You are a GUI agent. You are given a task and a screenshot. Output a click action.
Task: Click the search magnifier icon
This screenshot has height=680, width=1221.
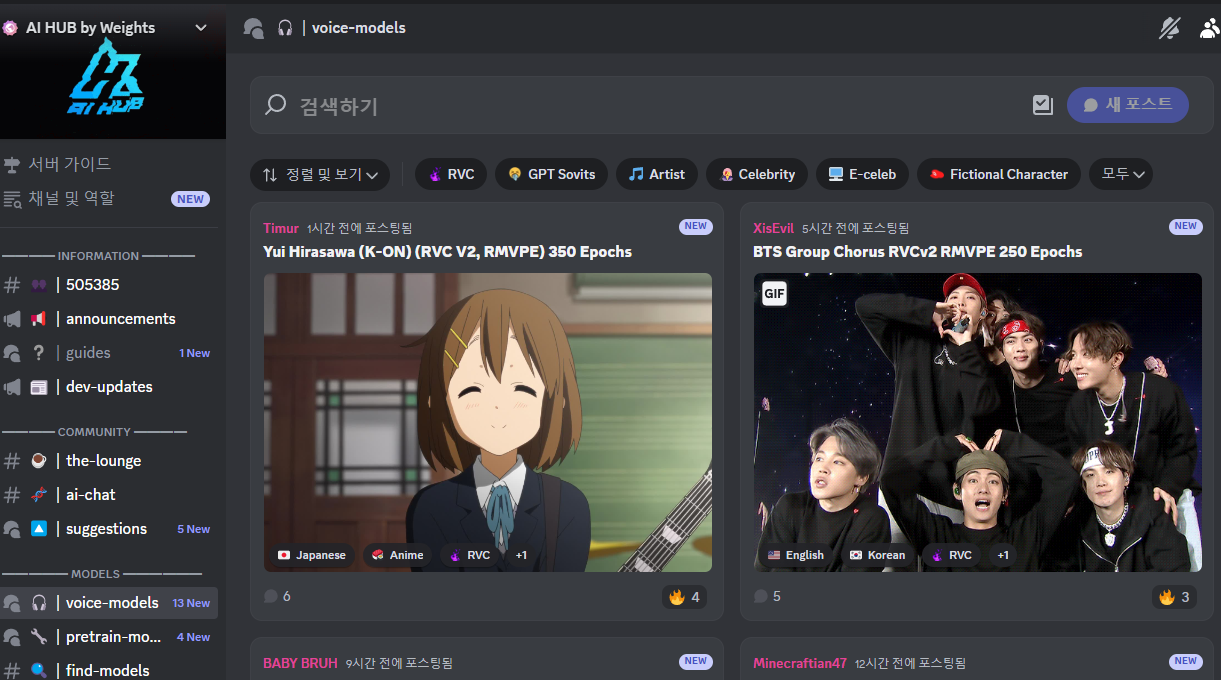click(276, 105)
